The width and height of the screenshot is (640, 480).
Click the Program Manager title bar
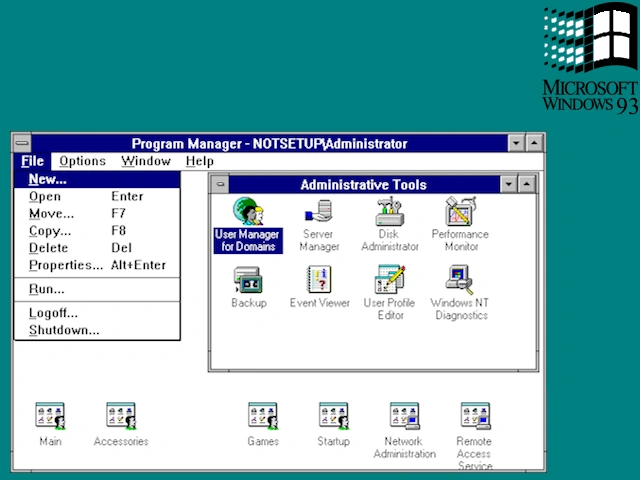(x=269, y=143)
